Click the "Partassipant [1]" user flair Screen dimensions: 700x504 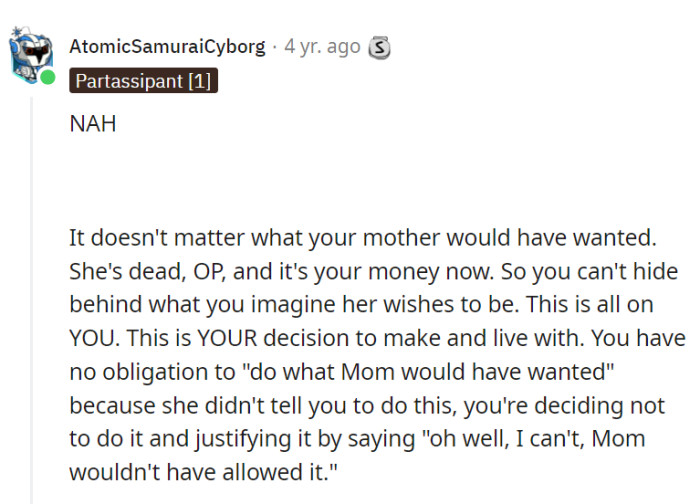point(142,81)
